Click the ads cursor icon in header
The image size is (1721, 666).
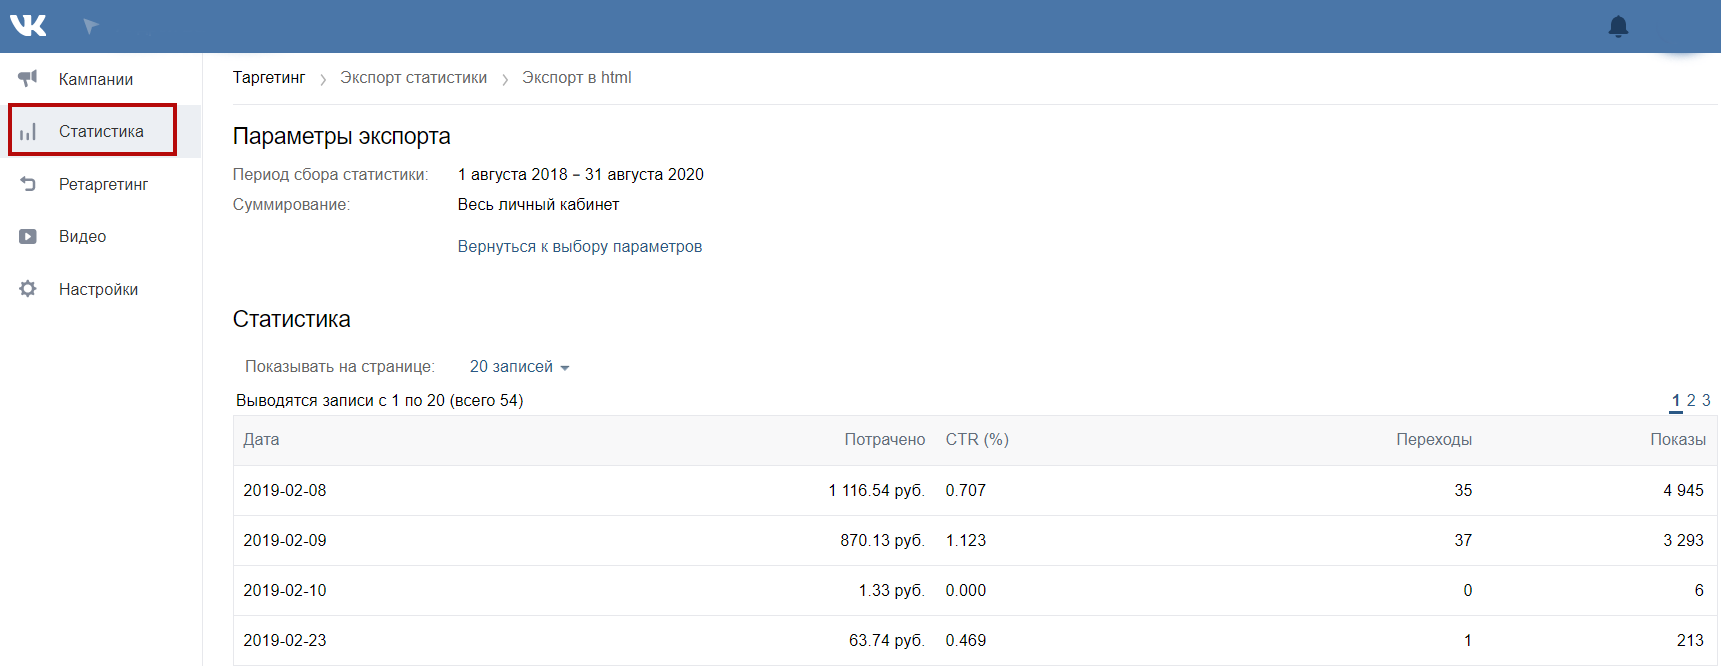coord(91,26)
